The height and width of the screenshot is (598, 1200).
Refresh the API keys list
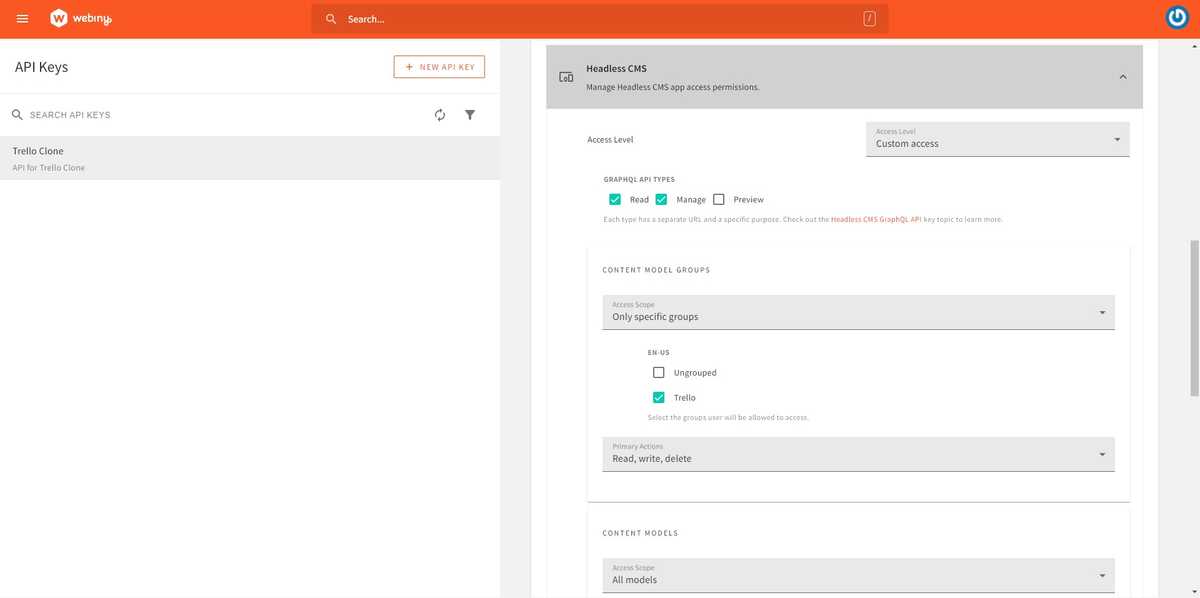tap(440, 115)
